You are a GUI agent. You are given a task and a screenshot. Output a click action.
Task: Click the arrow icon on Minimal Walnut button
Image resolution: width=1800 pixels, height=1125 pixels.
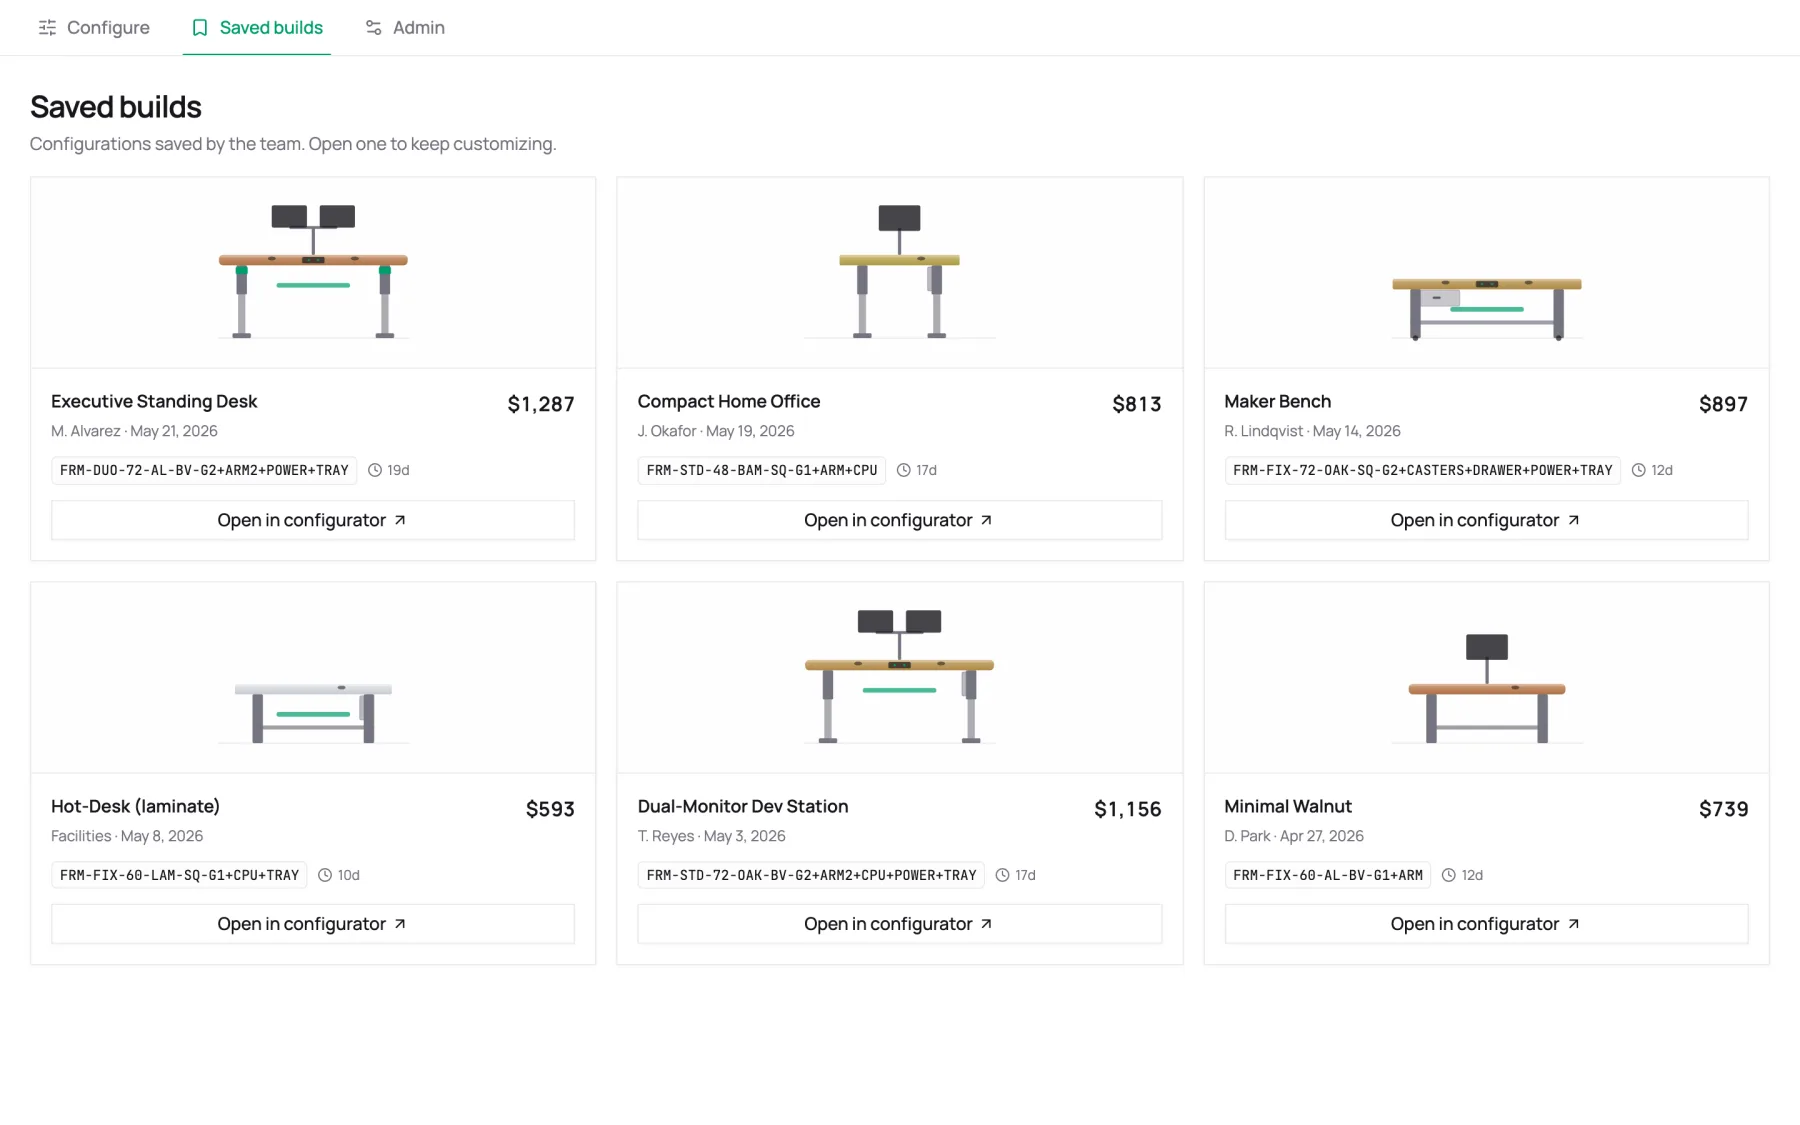tap(1573, 924)
